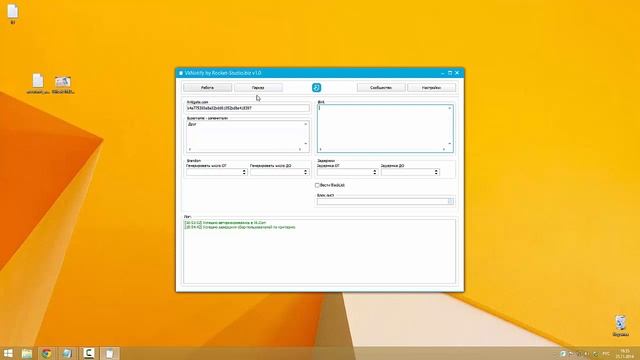The width and height of the screenshot is (640, 360).
Task: Click the Antigate.com key input field
Action: pos(248,108)
